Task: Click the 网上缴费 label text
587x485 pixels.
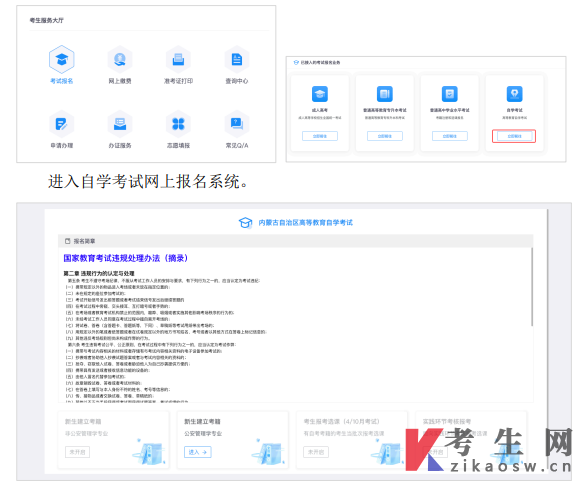Action: (120, 81)
